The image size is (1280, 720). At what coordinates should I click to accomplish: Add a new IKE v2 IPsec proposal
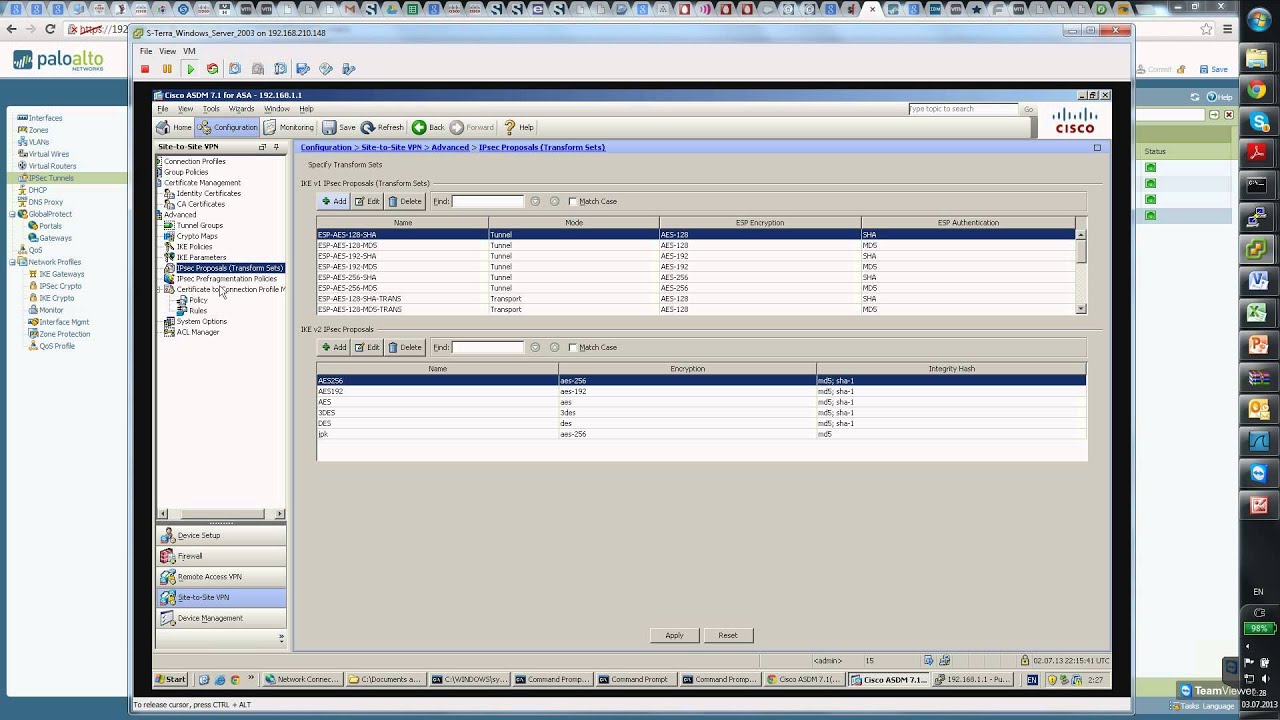pyautogui.click(x=334, y=347)
